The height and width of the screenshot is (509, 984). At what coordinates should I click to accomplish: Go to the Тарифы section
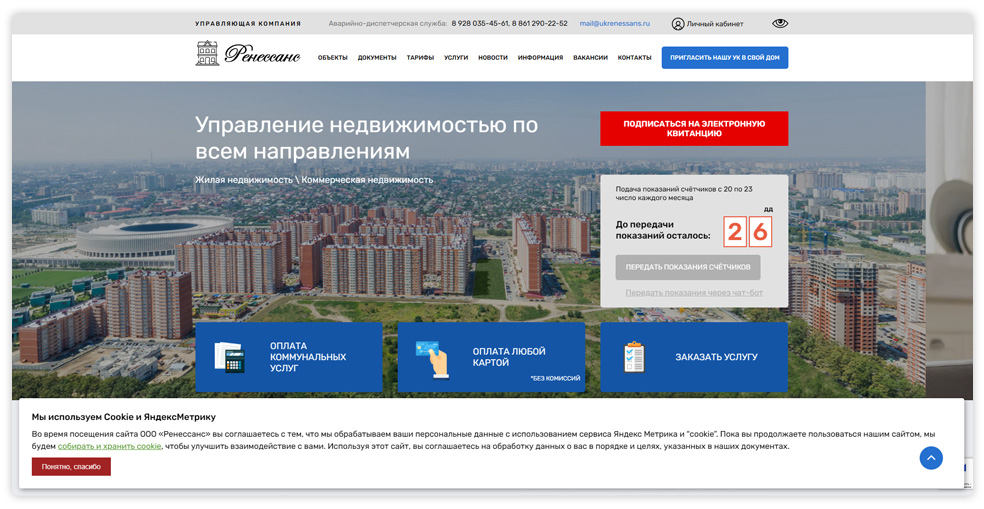click(420, 58)
